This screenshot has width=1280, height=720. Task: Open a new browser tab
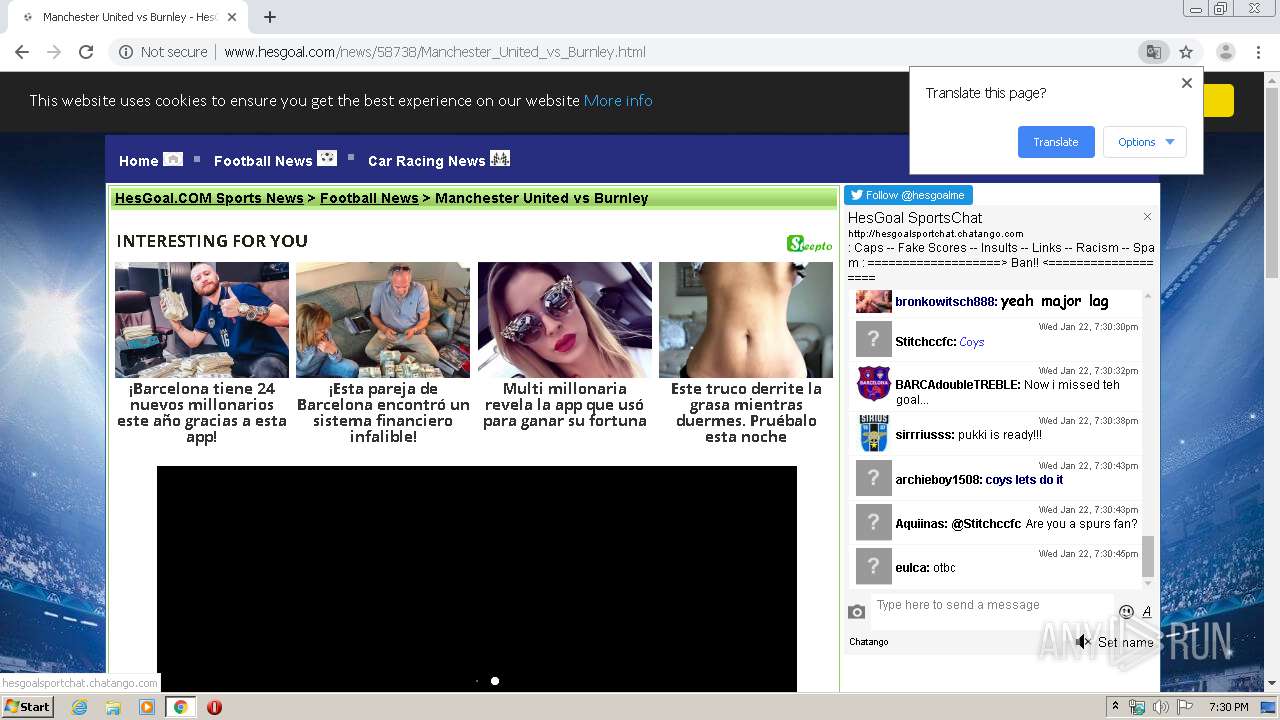point(270,17)
